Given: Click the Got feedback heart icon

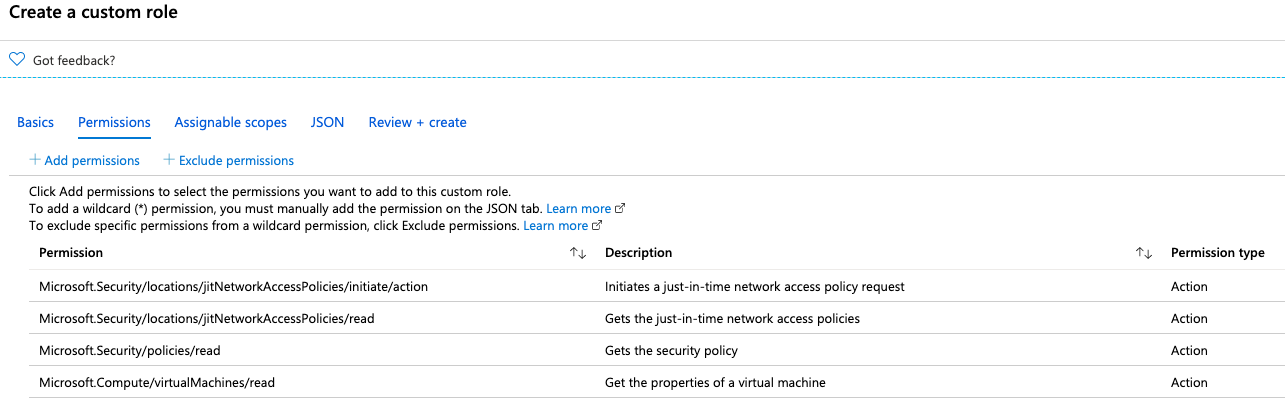Looking at the screenshot, I should tap(16, 60).
